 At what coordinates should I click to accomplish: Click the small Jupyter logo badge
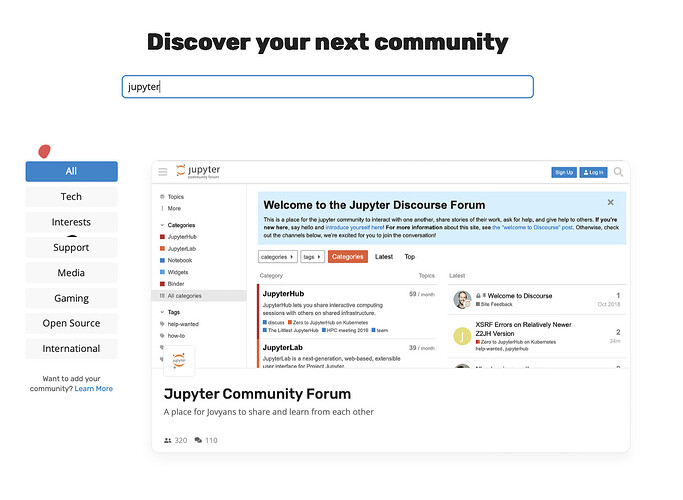[x=179, y=361]
